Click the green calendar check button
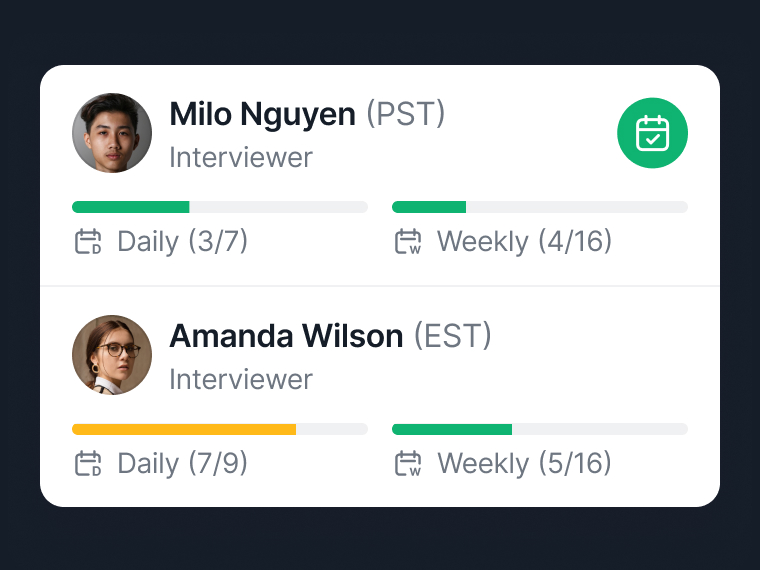The width and height of the screenshot is (760, 570). point(652,133)
